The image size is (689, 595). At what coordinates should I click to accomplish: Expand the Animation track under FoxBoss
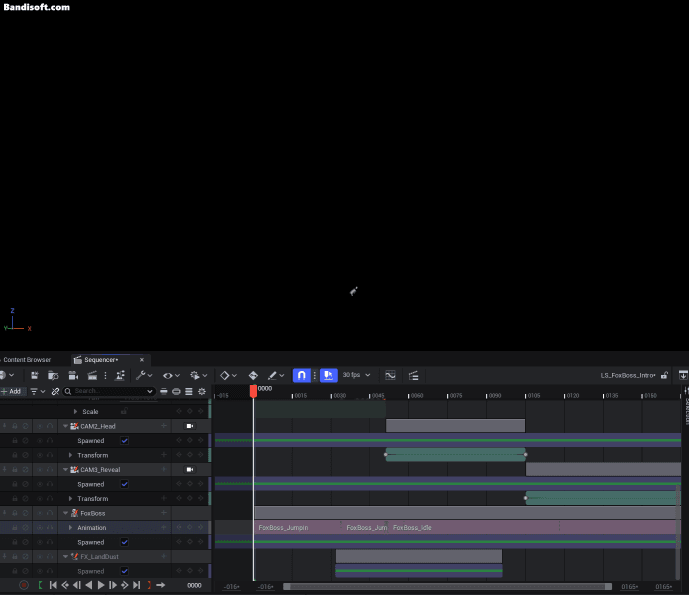pyautogui.click(x=70, y=528)
